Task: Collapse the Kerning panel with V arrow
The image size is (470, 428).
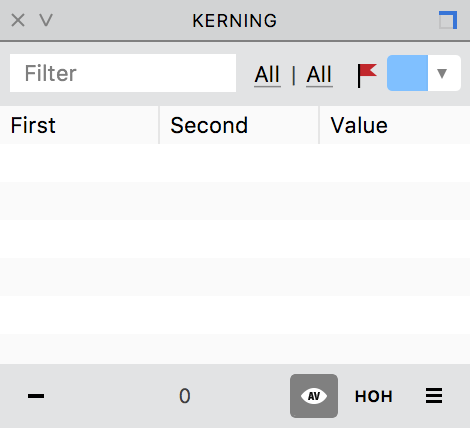Action: [x=46, y=20]
